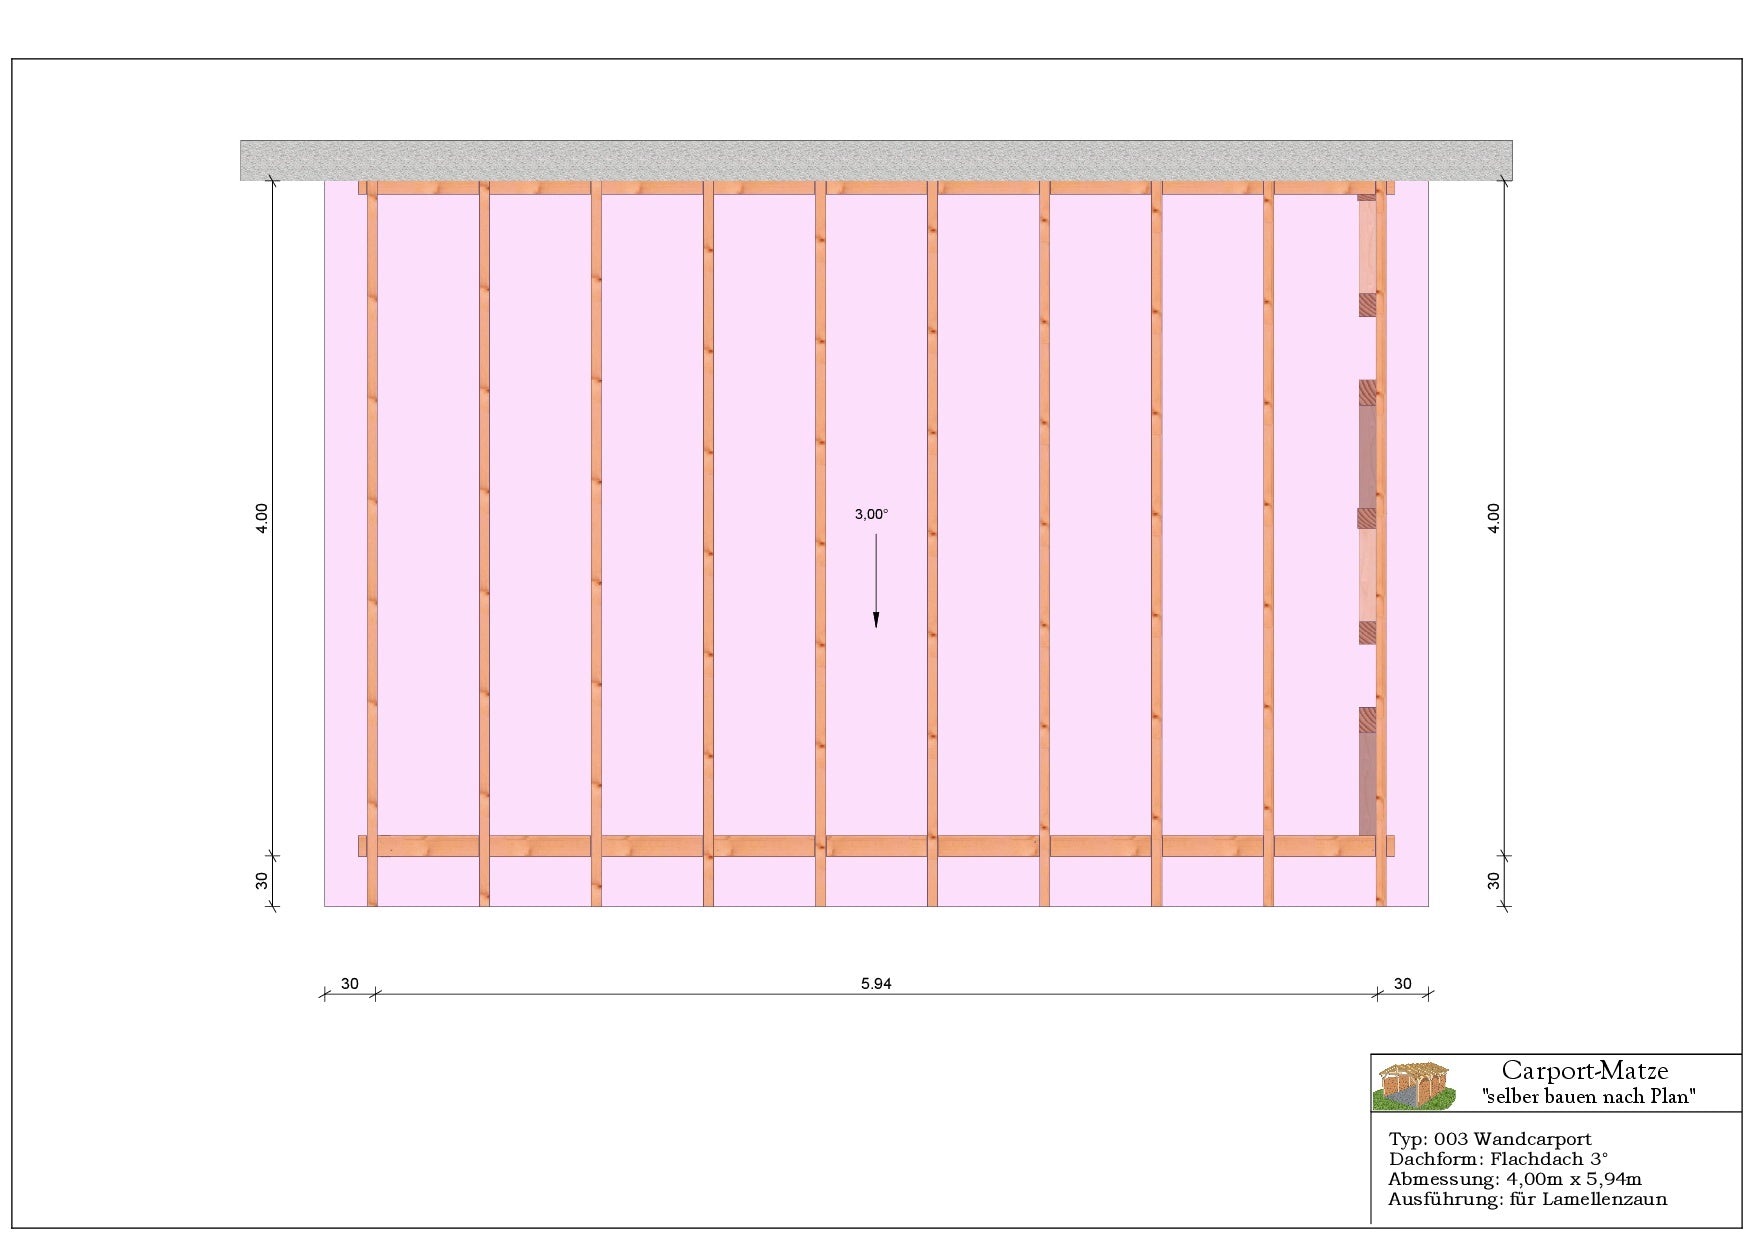The width and height of the screenshot is (1754, 1240).
Task: Select the left 4.00 height dimension
Action: pos(262,517)
